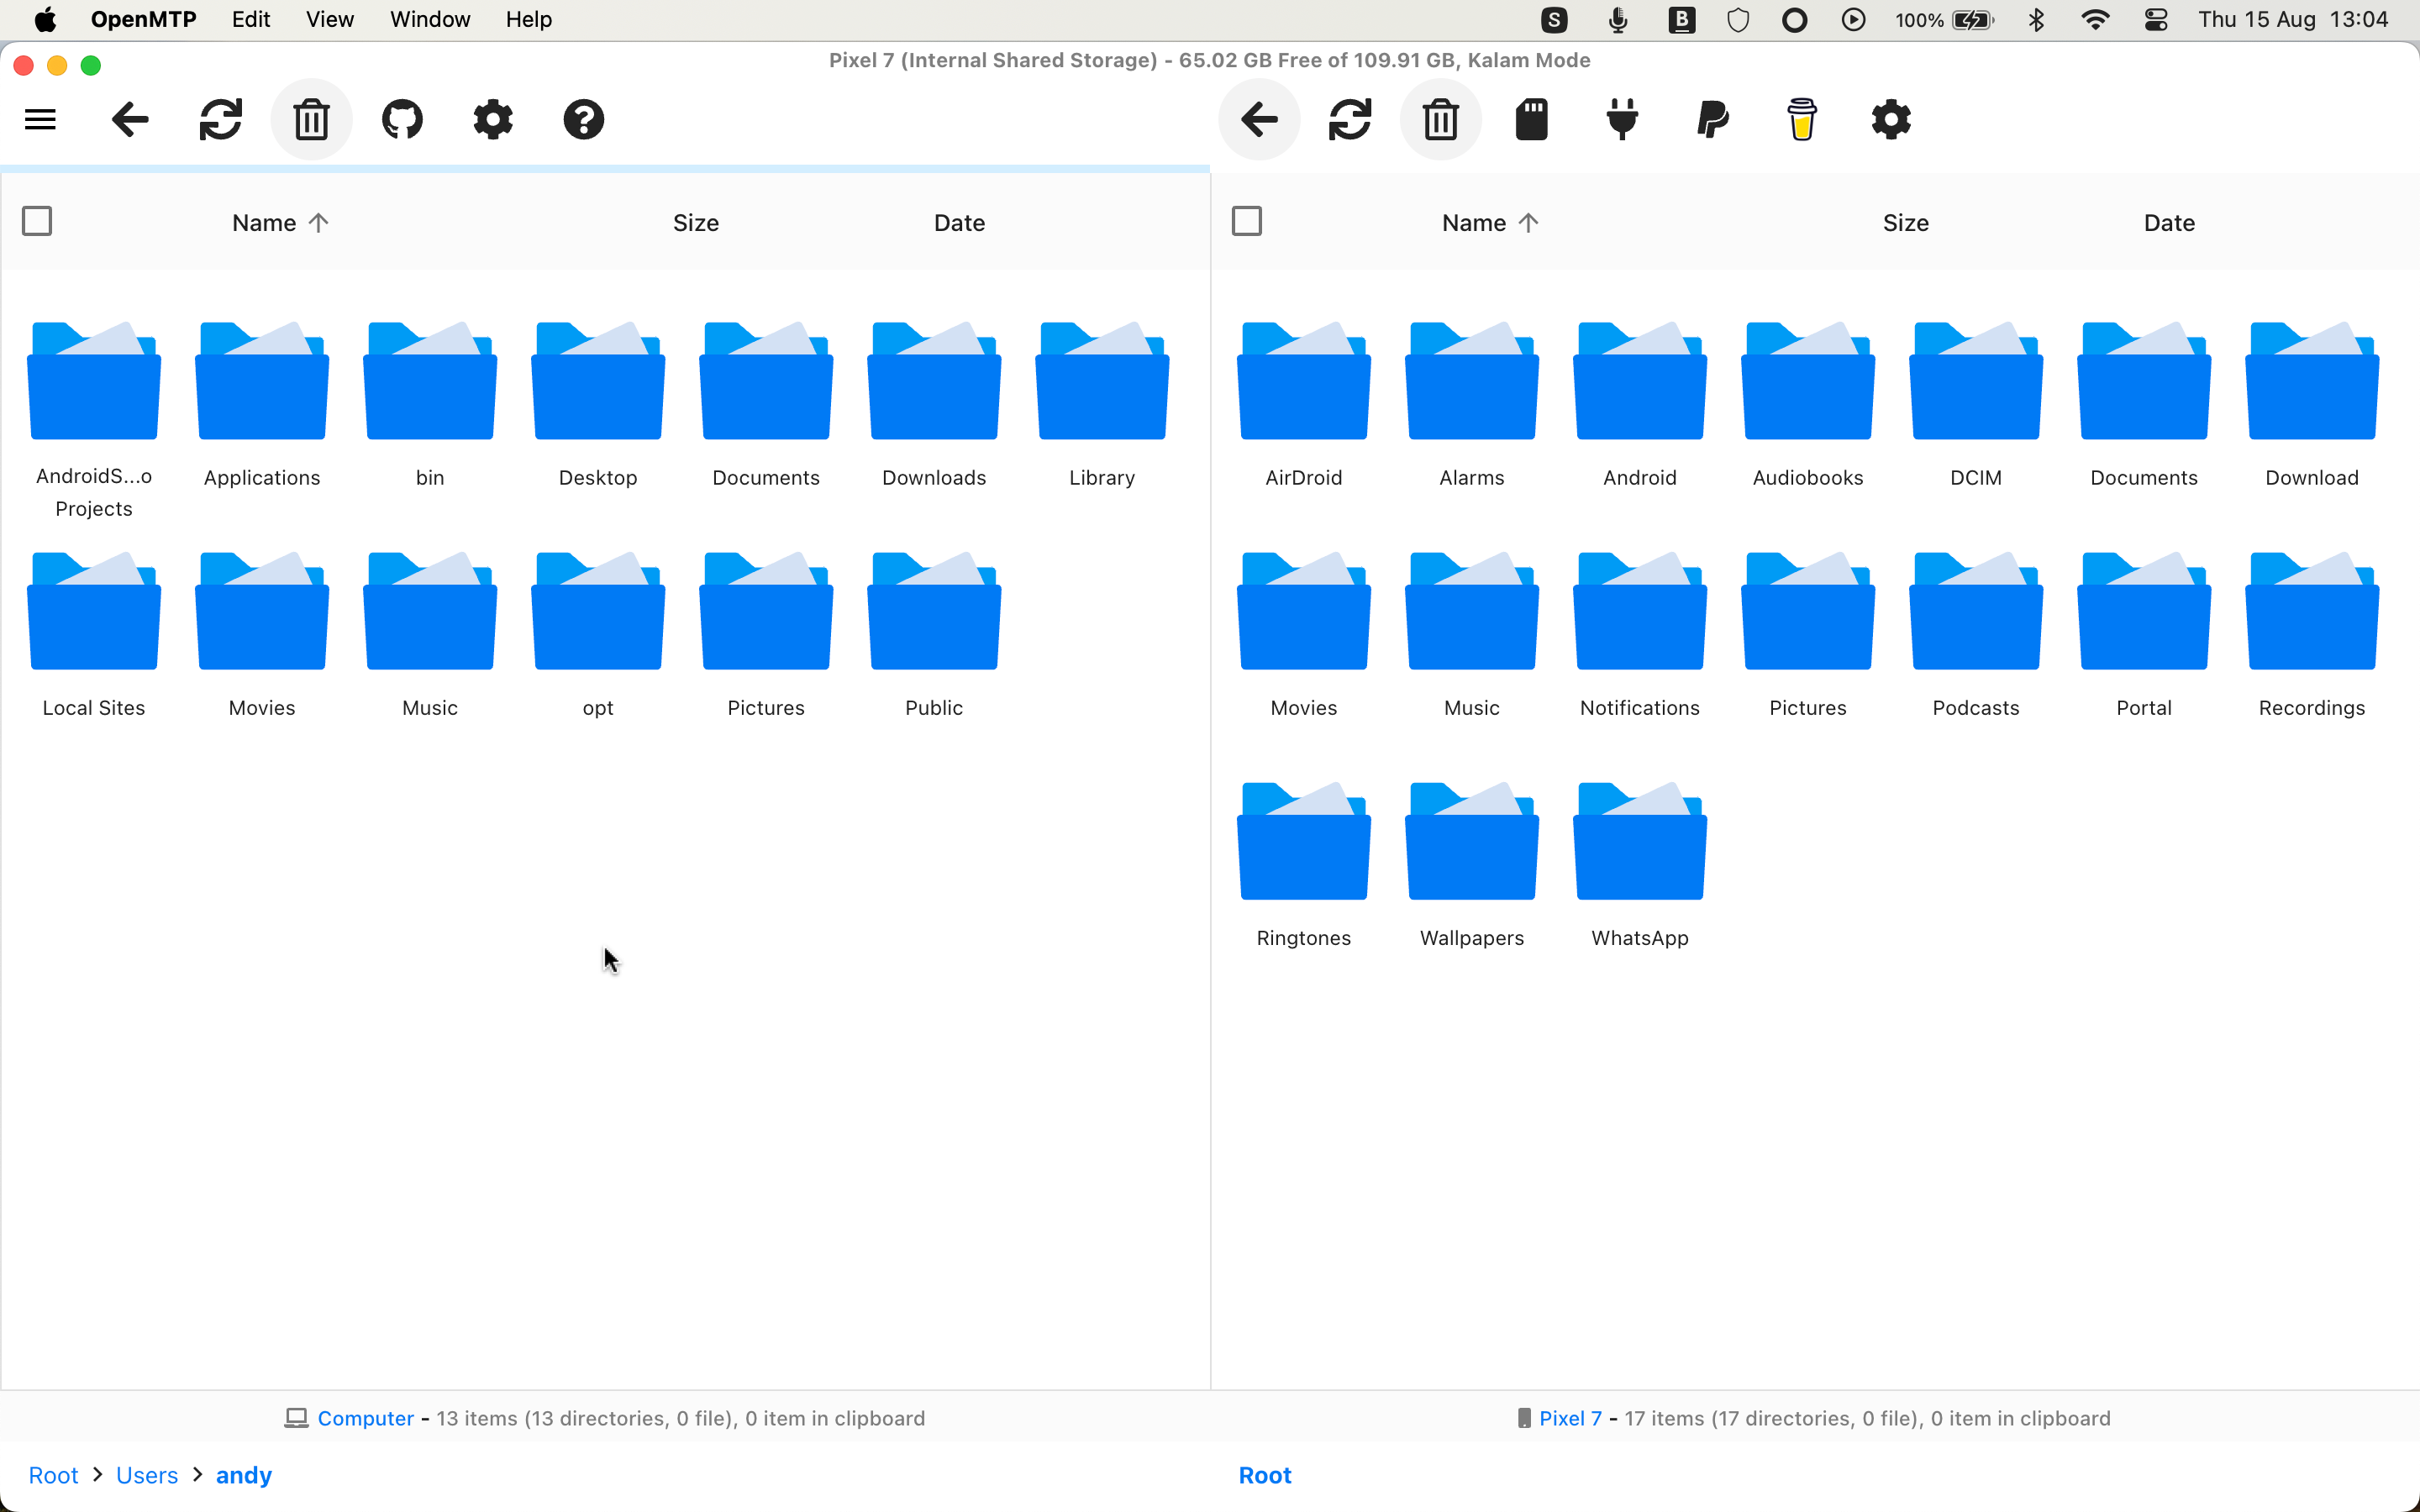Expand the Name sort arrow right panel

(x=1529, y=221)
